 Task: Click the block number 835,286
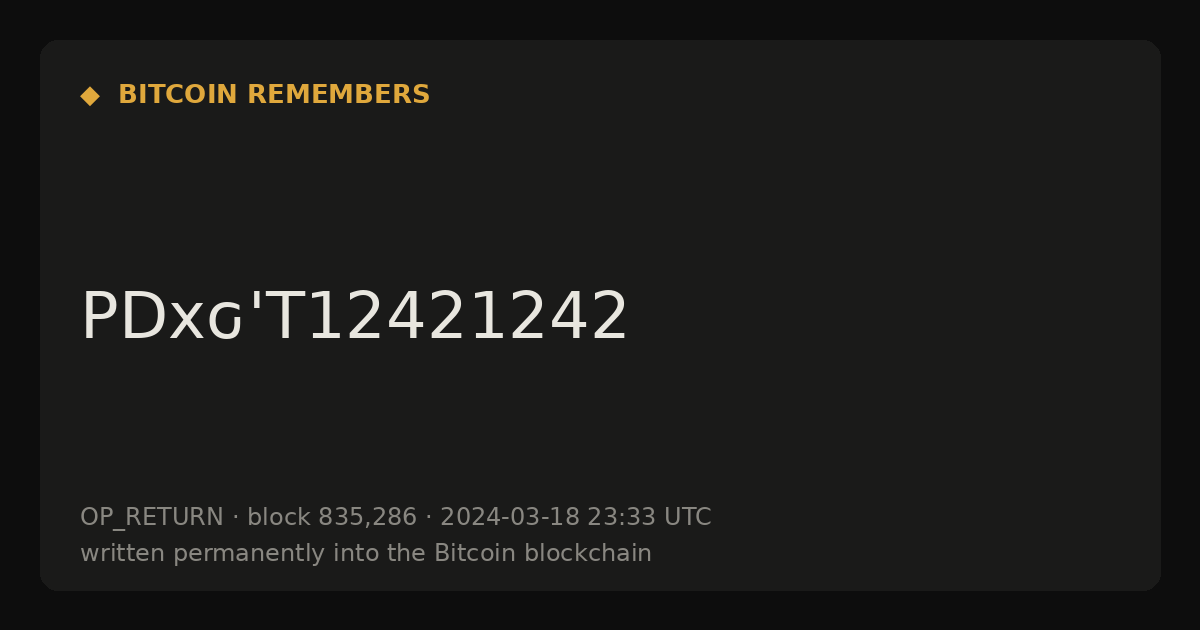point(367,518)
